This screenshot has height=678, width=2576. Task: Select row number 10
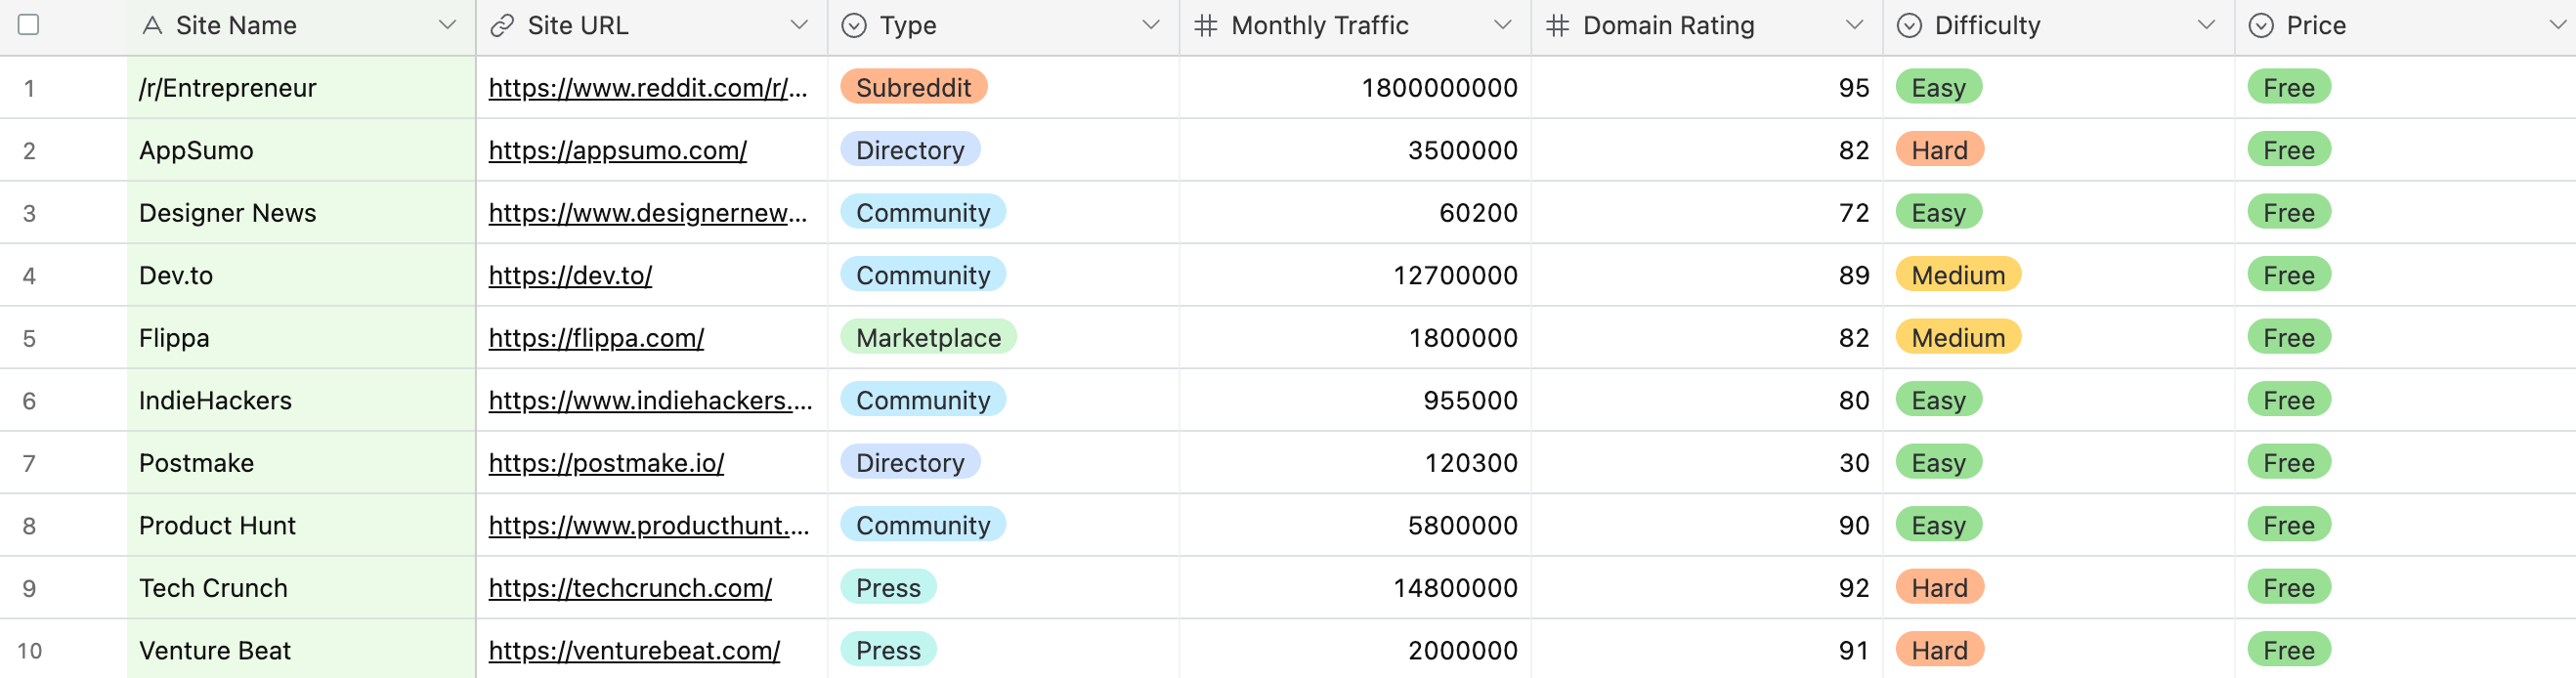pos(29,651)
